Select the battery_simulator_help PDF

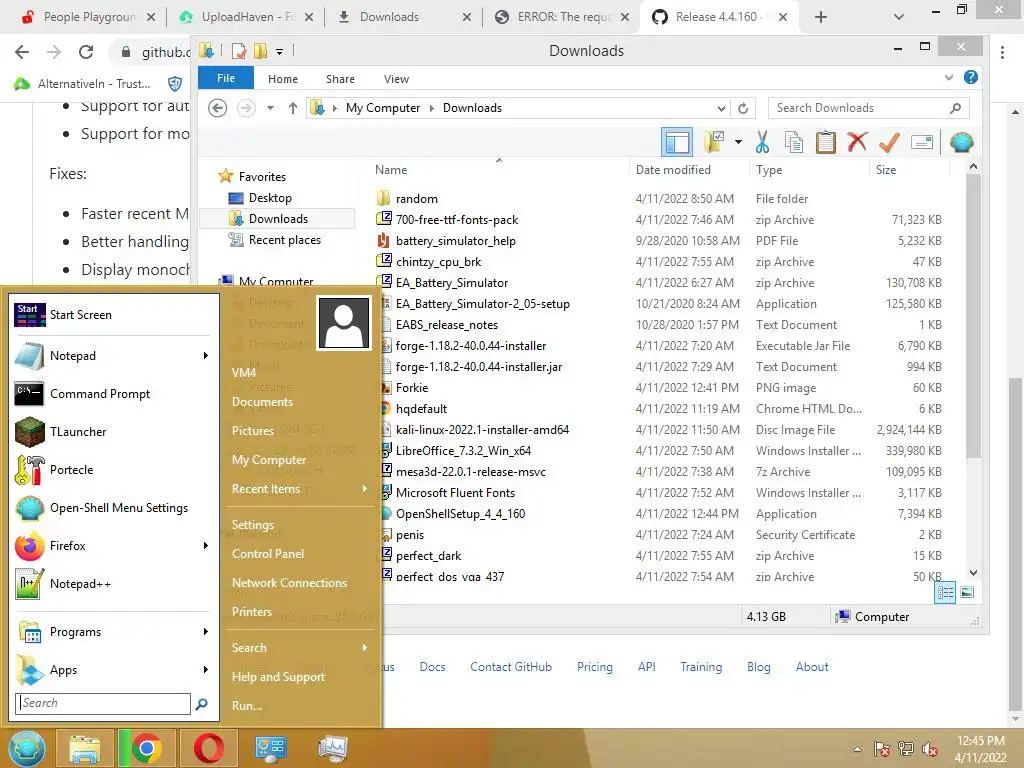[455, 241]
